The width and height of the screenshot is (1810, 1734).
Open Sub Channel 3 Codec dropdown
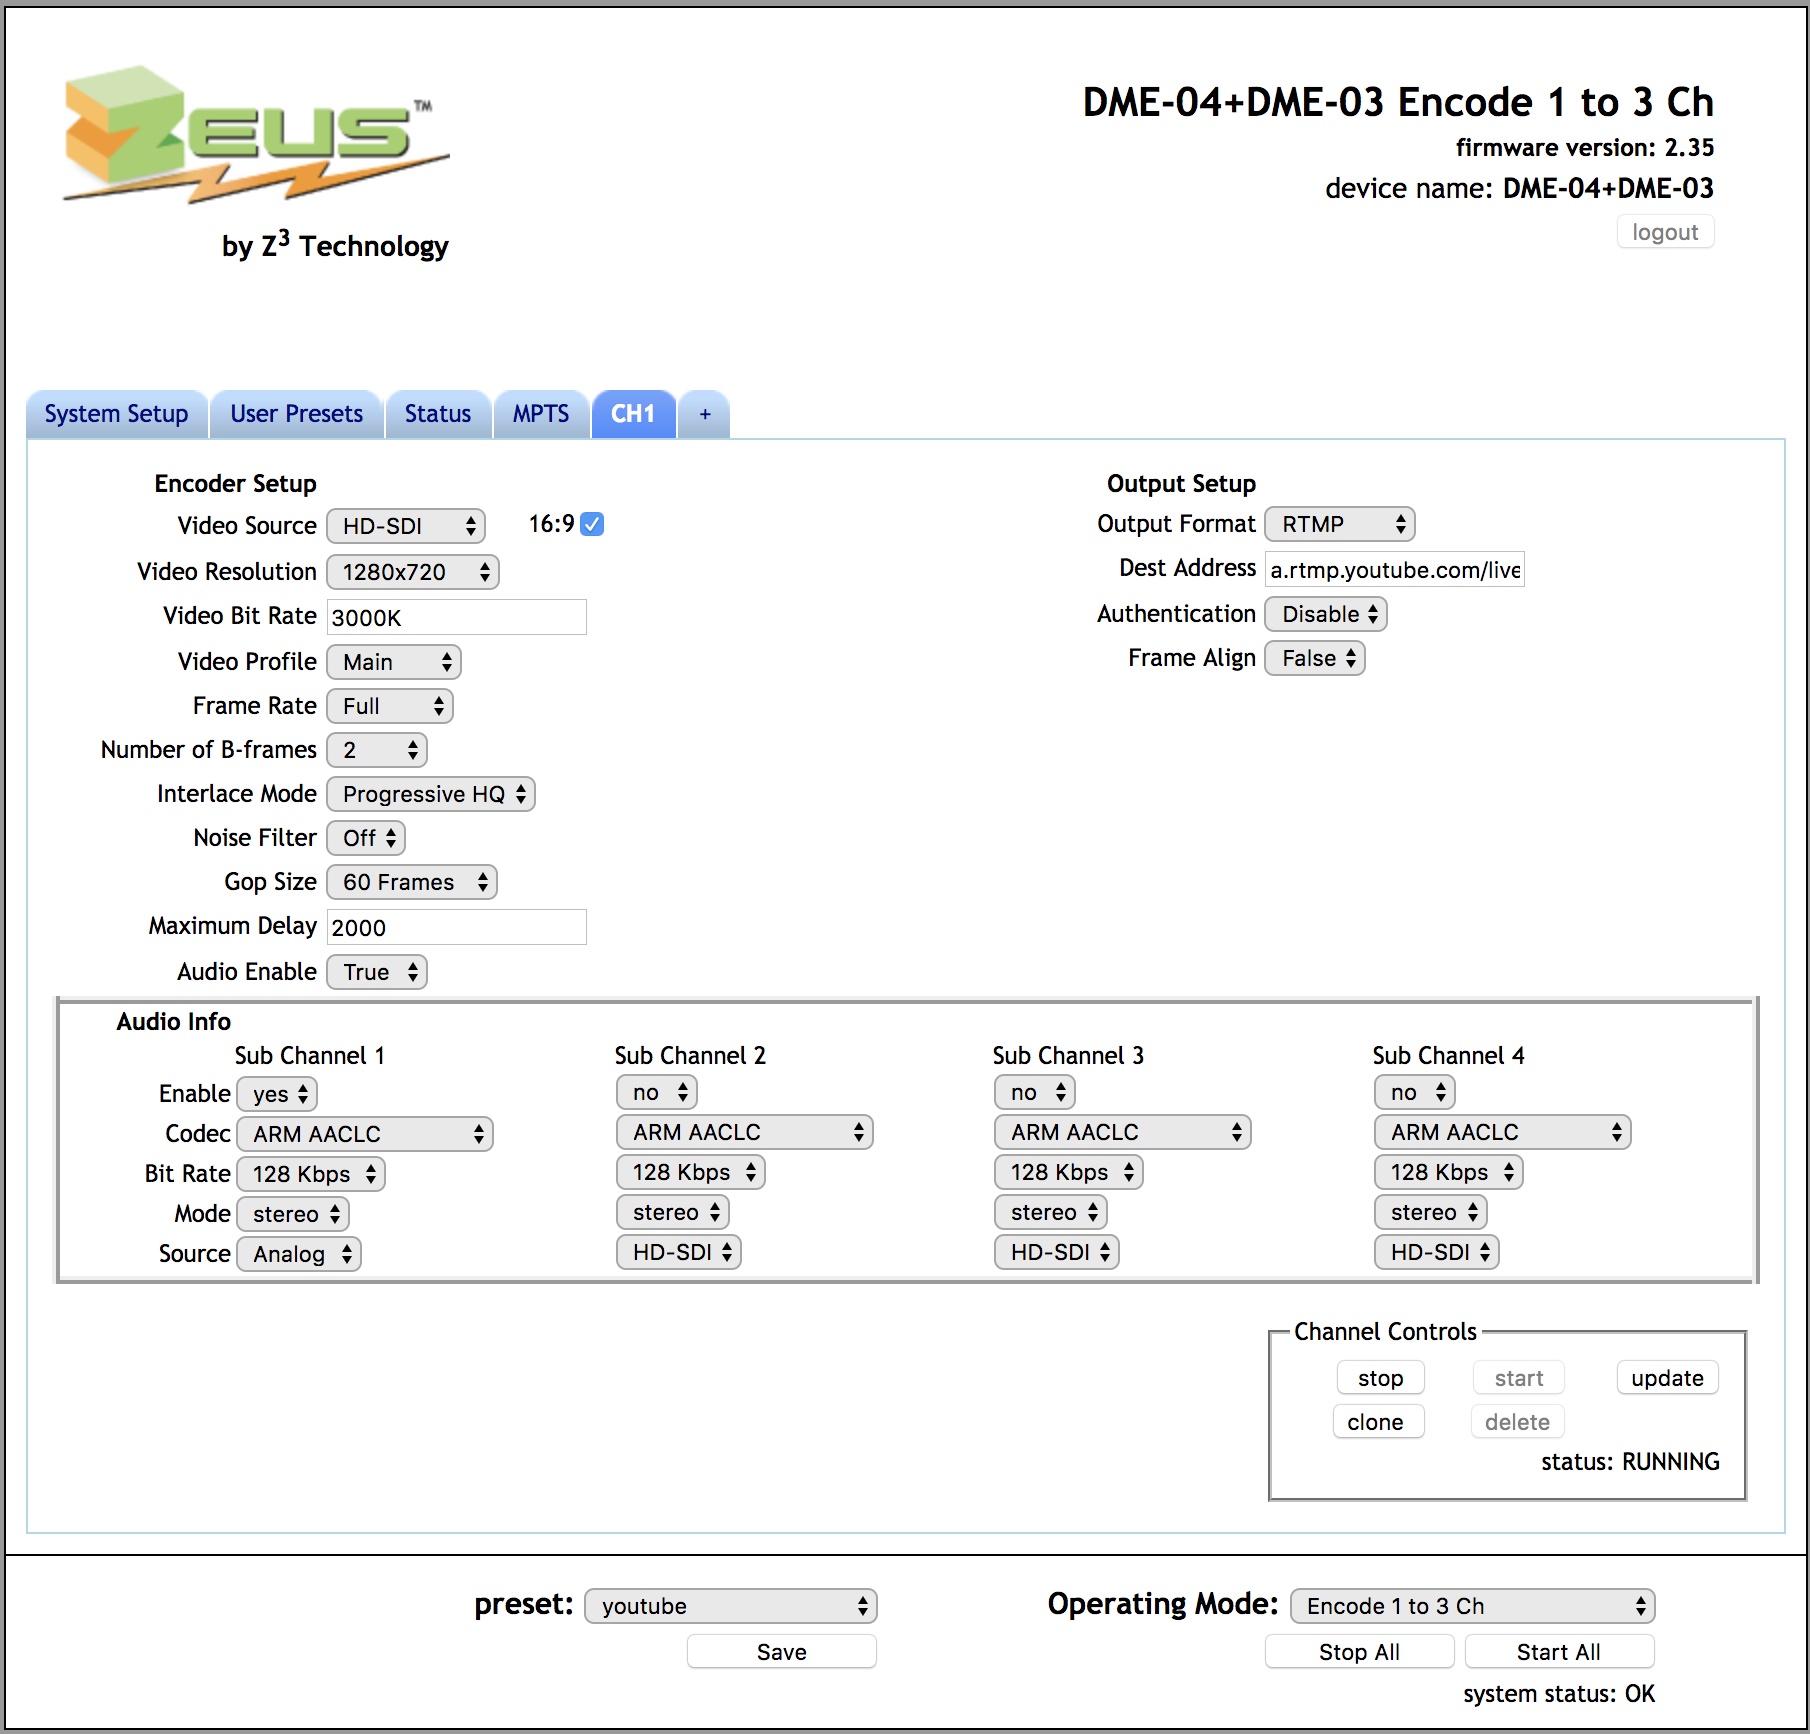tap(1123, 1132)
